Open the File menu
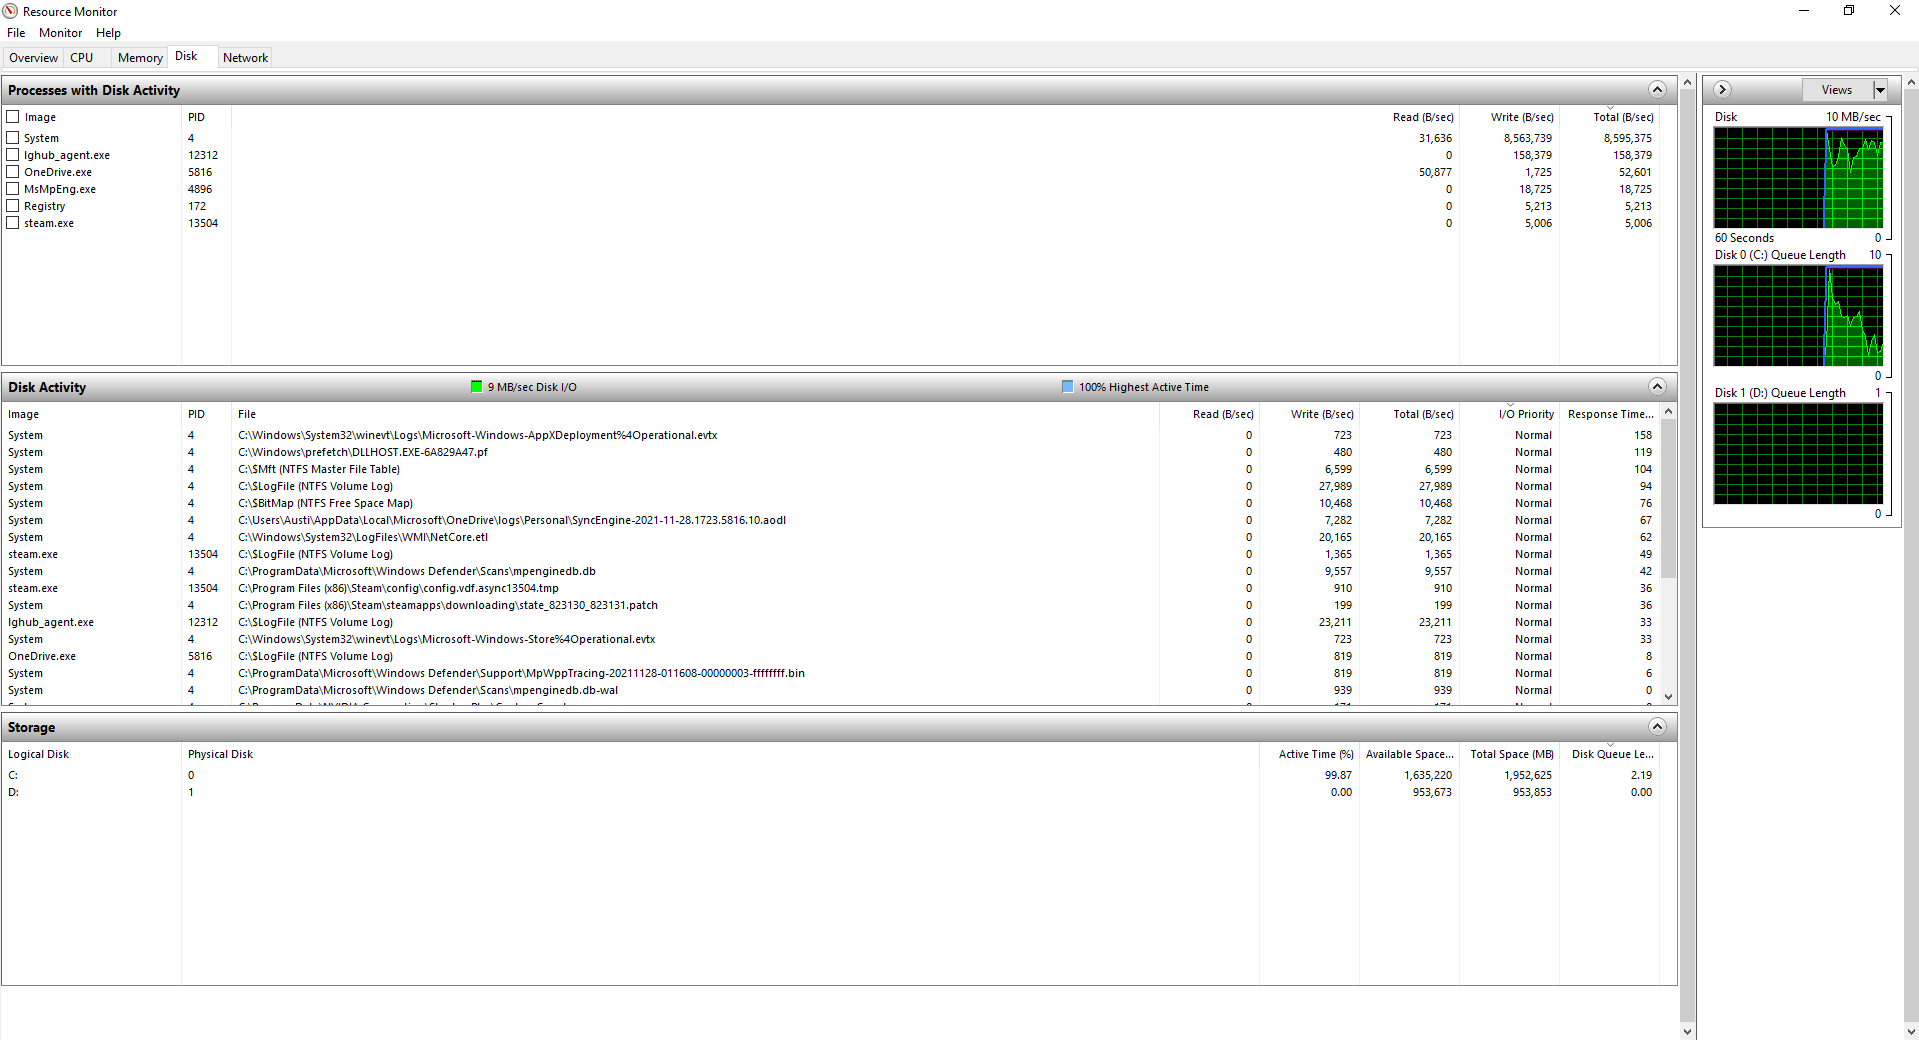The image size is (1919, 1040). pyautogui.click(x=16, y=33)
